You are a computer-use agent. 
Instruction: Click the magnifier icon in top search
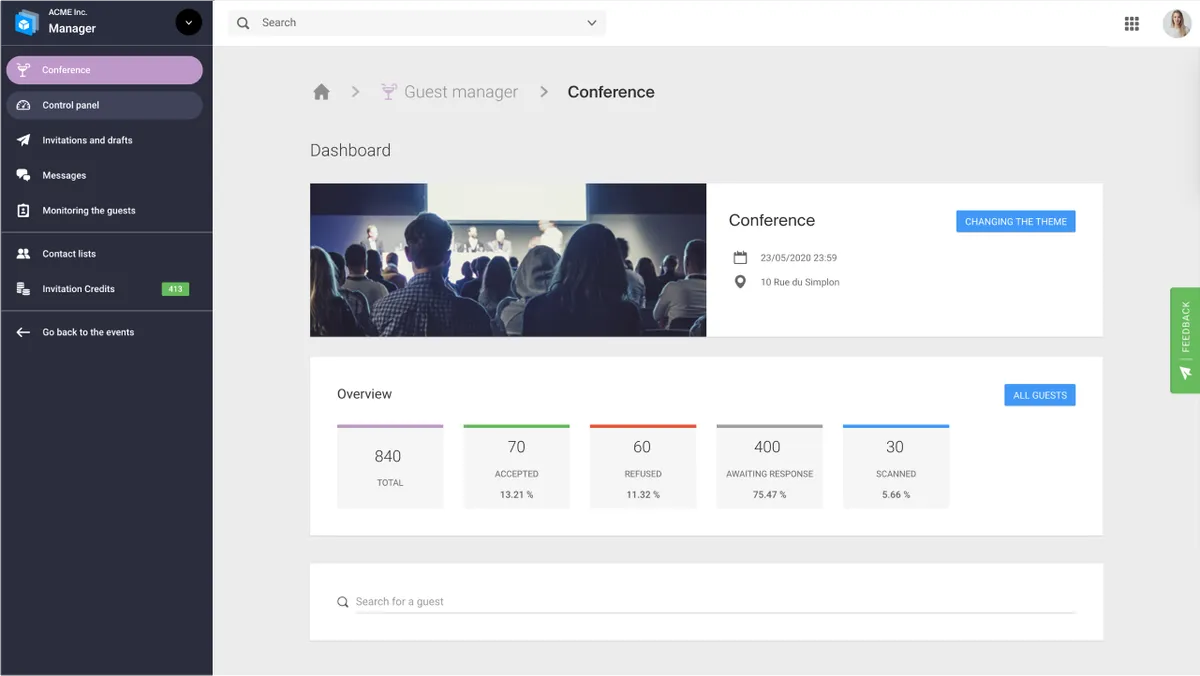[x=243, y=23]
